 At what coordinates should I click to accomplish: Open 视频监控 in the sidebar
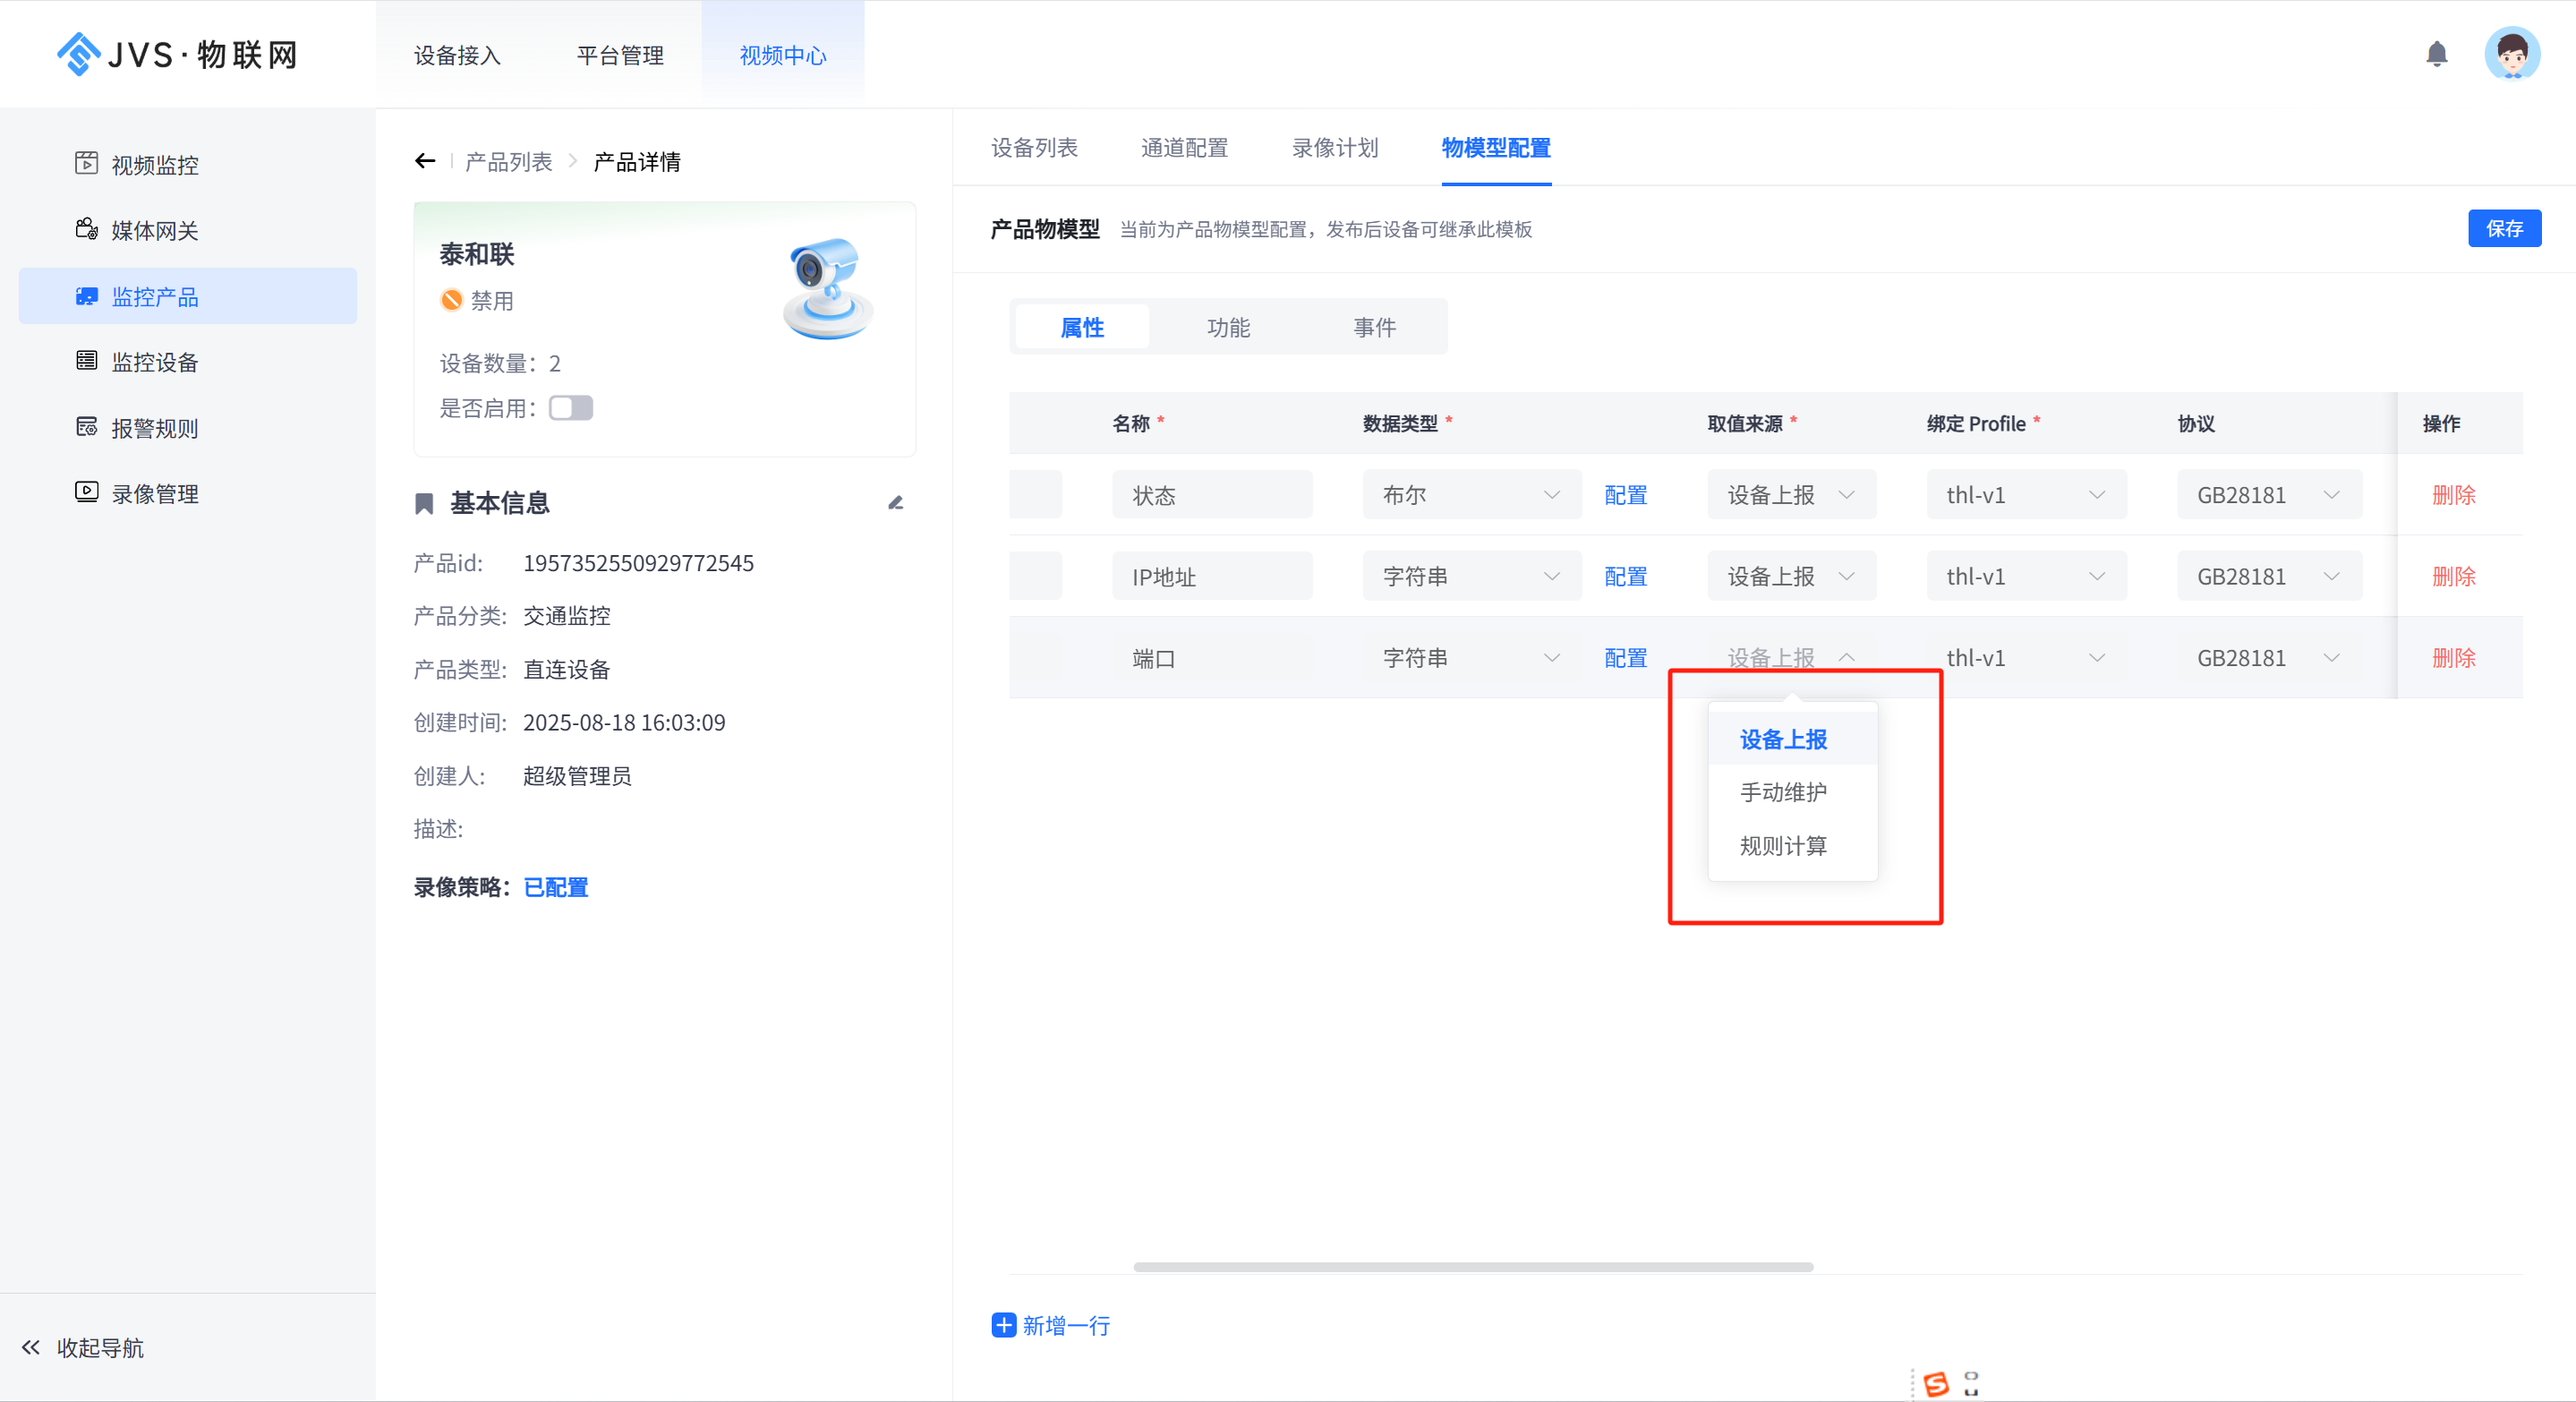(x=154, y=165)
